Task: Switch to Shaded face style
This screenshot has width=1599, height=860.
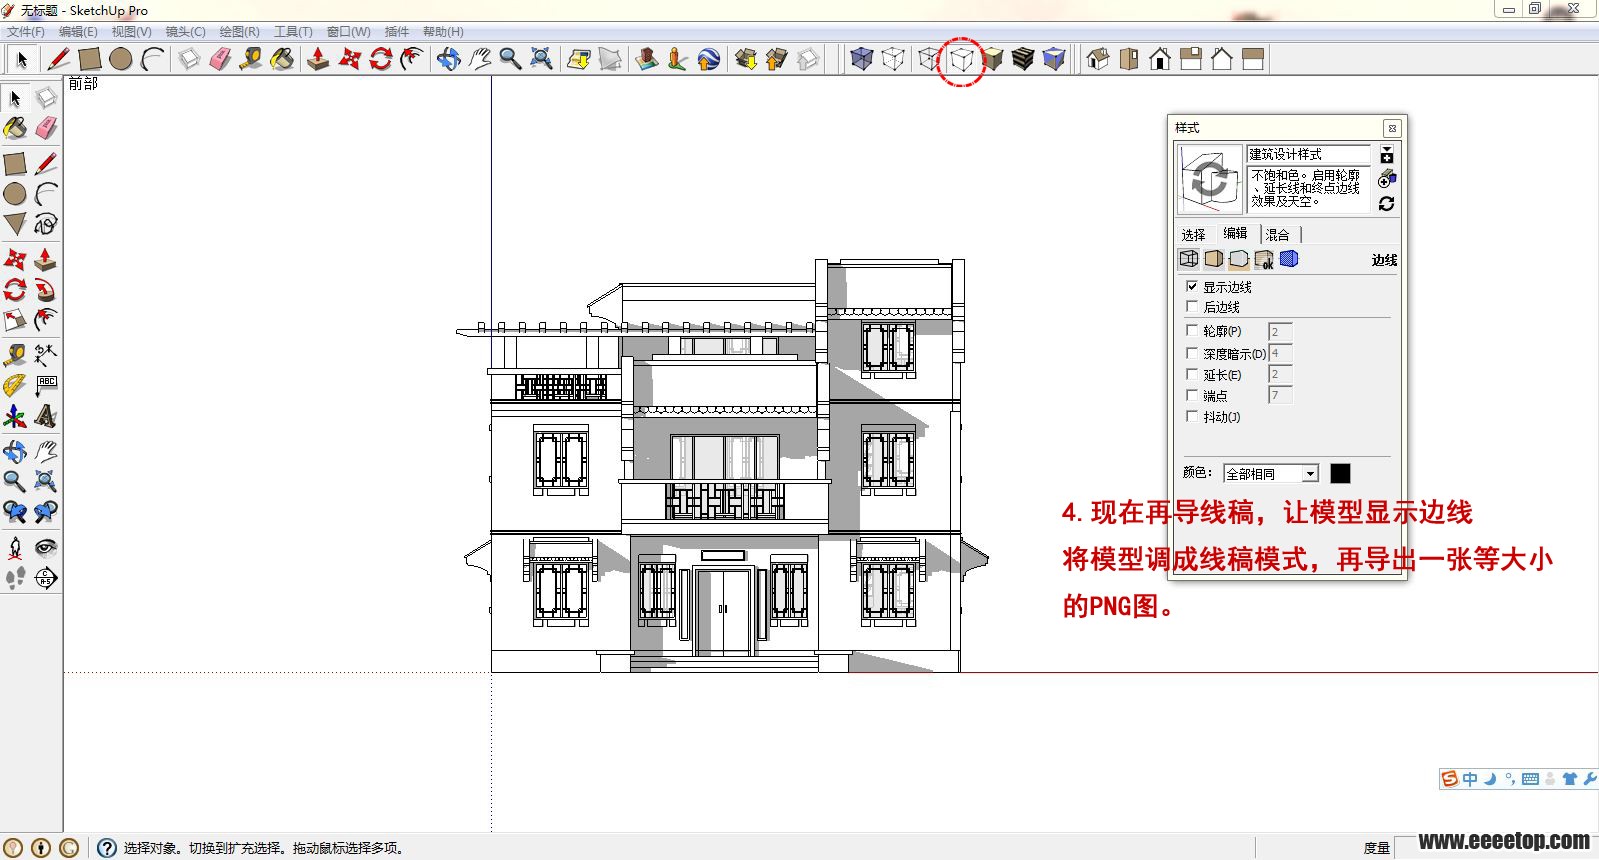Action: (992, 59)
